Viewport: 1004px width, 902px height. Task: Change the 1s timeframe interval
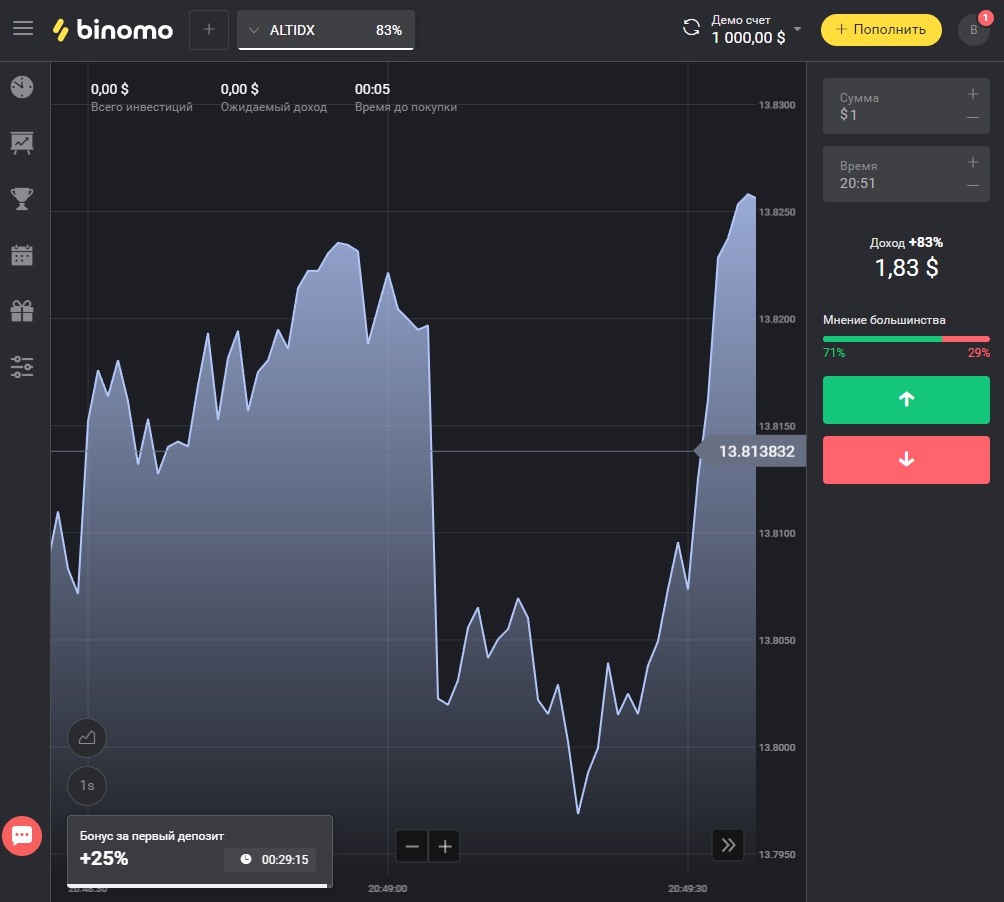point(87,786)
